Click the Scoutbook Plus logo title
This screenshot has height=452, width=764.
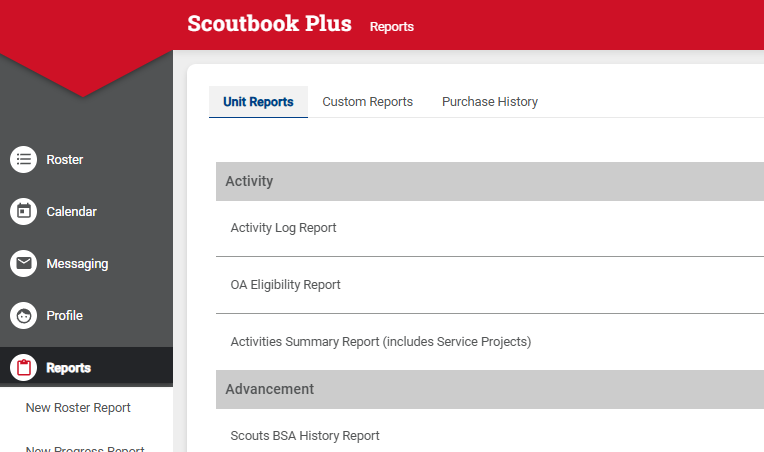pyautogui.click(x=269, y=23)
